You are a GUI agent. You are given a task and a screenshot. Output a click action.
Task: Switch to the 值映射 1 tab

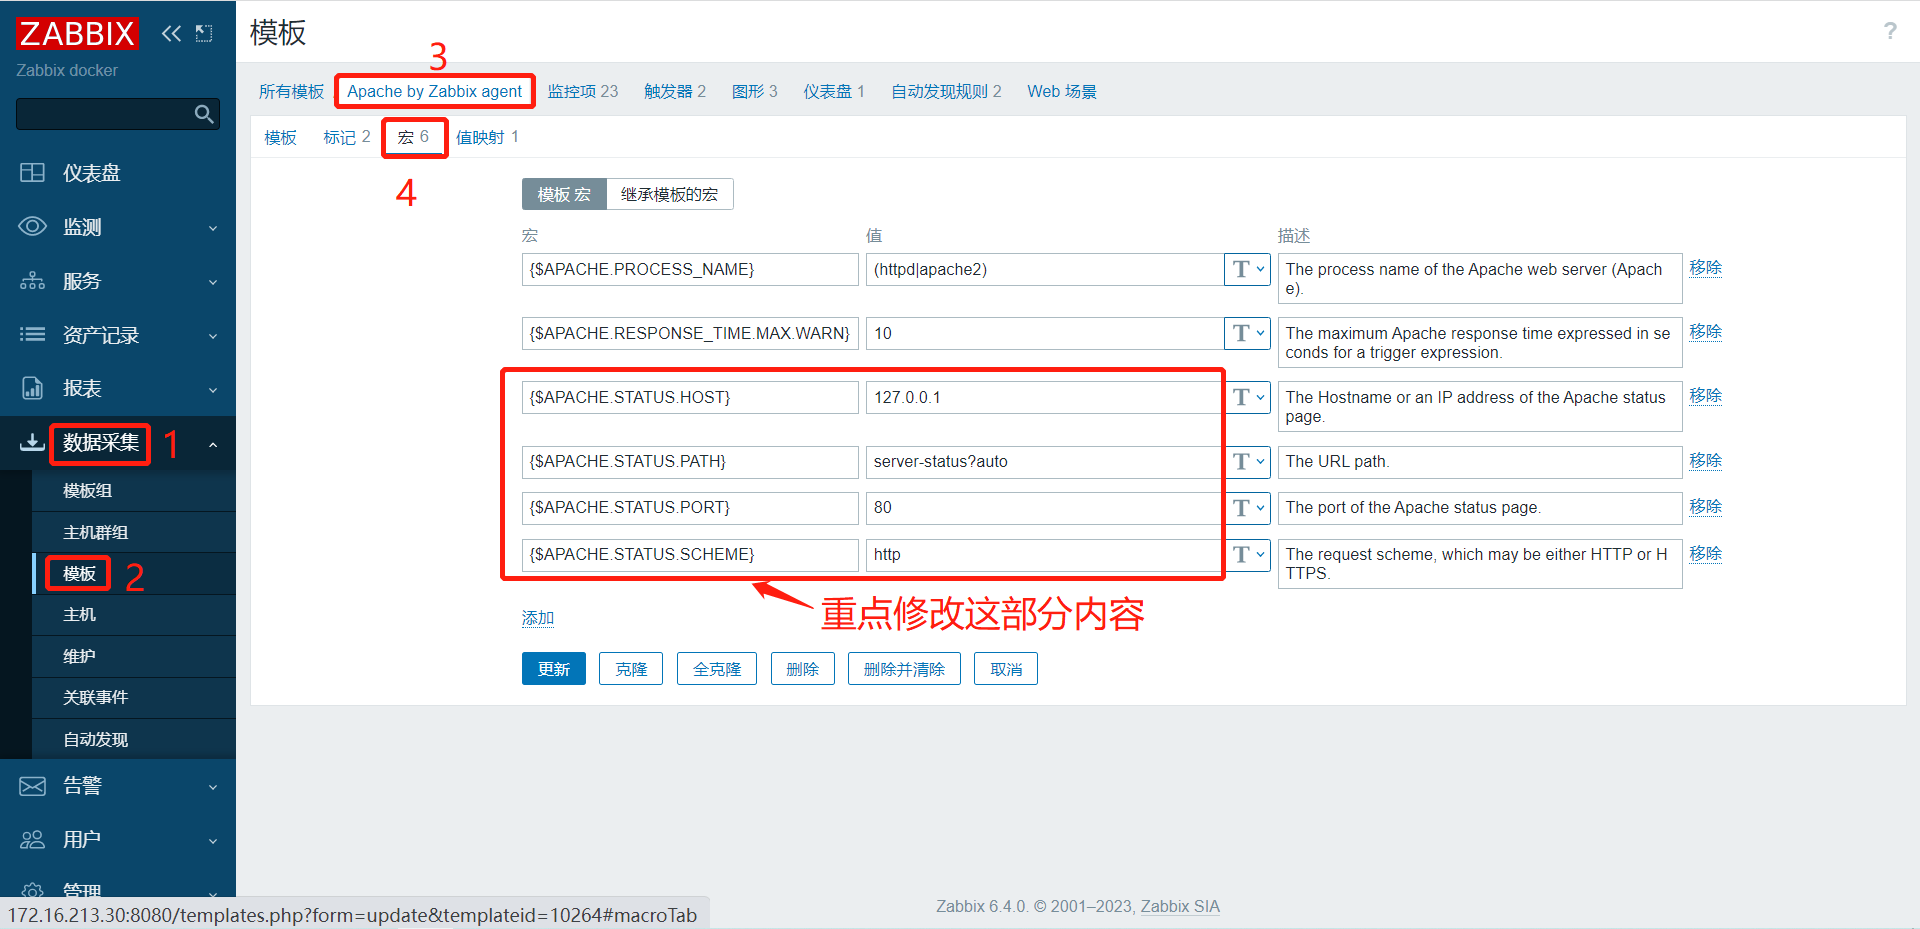[x=487, y=137]
